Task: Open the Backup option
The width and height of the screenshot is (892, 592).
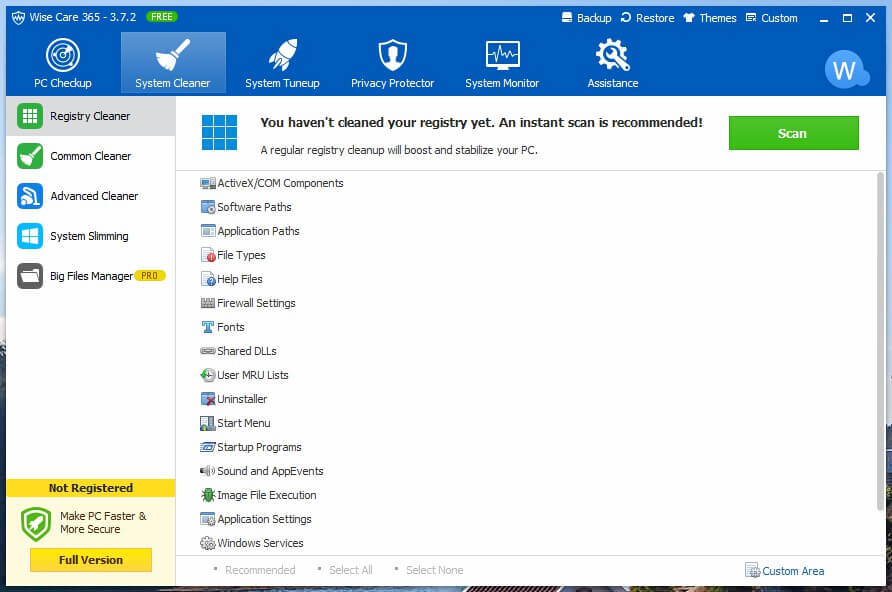Action: tap(587, 18)
